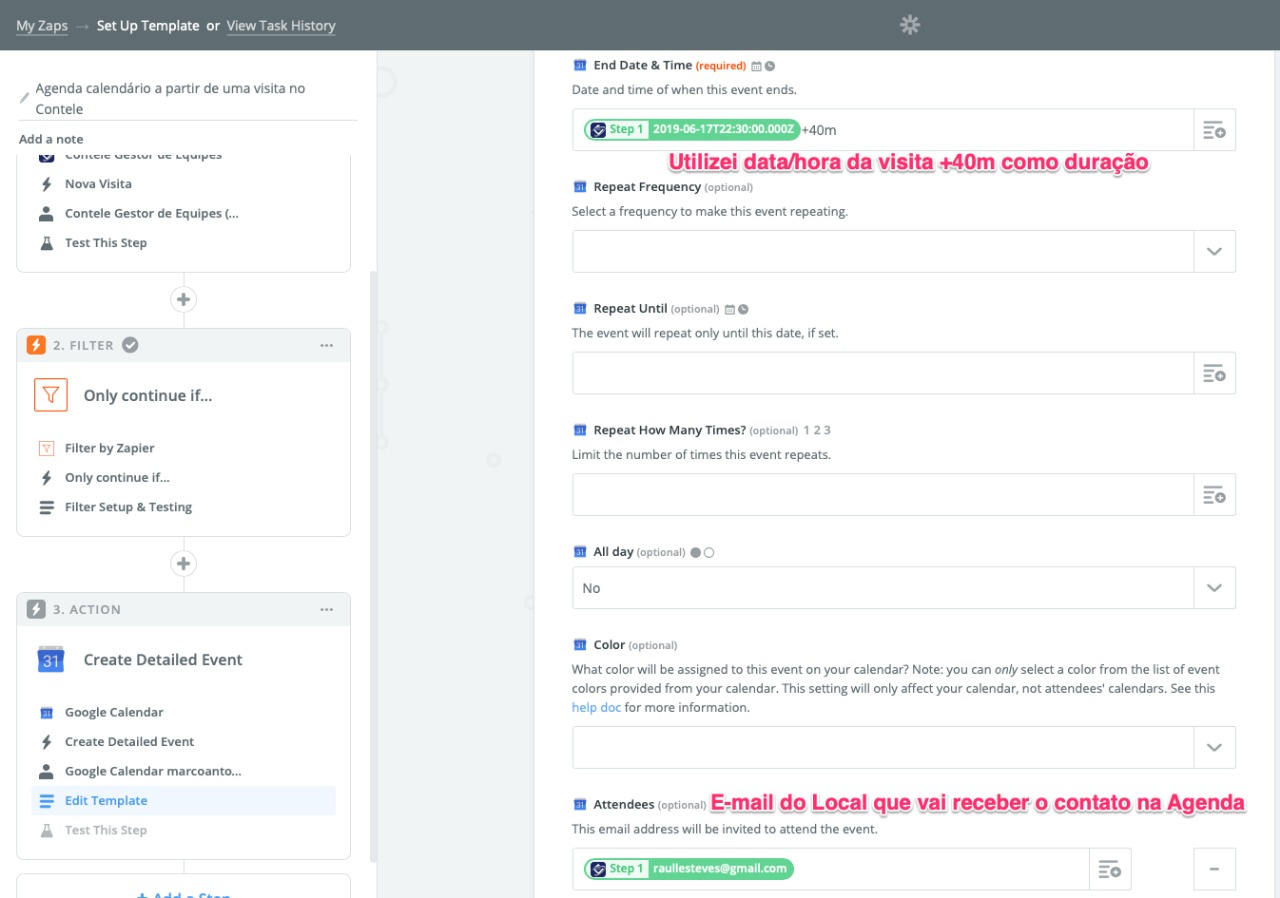Click the Attendees email field
Screen dimensions: 1280x898
tap(830, 869)
